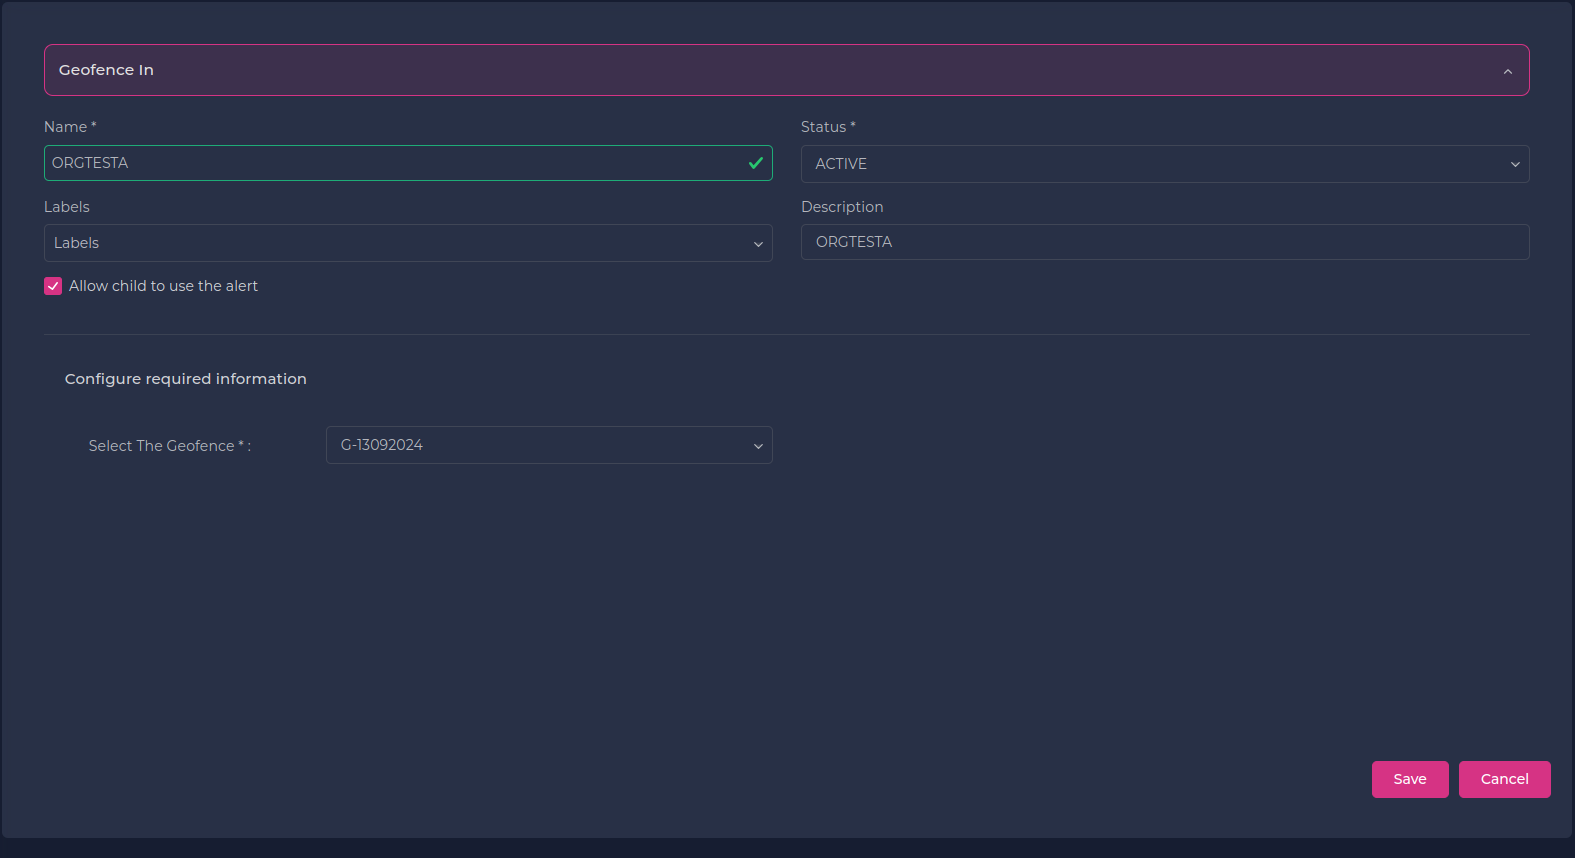Cancel the alert configuration
Viewport: 1575px width, 858px height.
point(1504,779)
